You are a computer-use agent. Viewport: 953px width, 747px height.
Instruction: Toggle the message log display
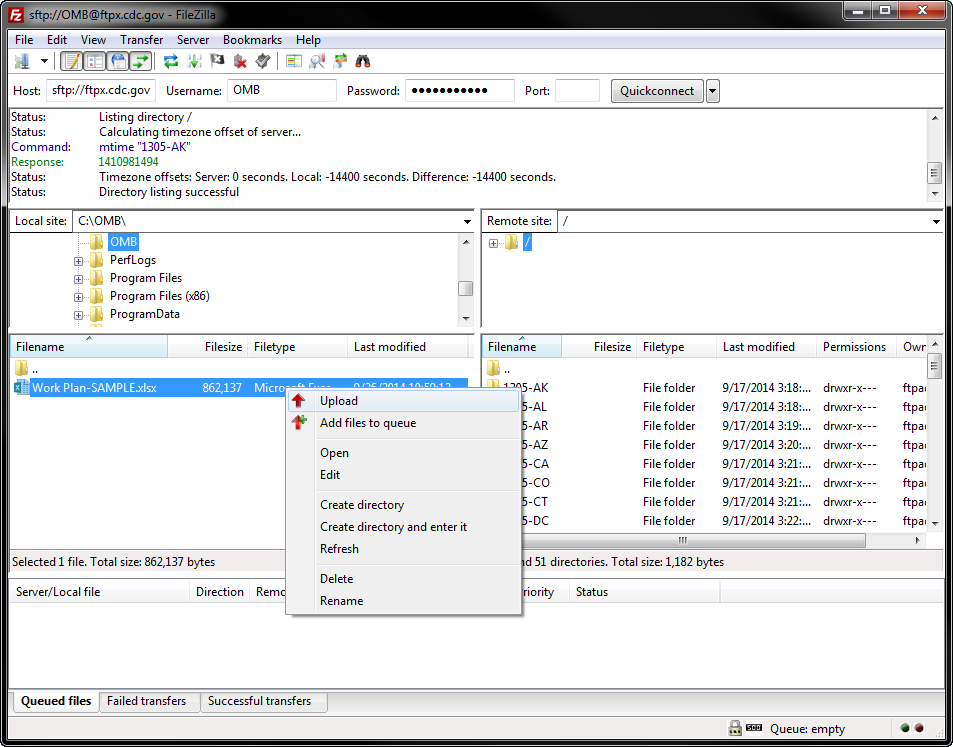tap(72, 62)
